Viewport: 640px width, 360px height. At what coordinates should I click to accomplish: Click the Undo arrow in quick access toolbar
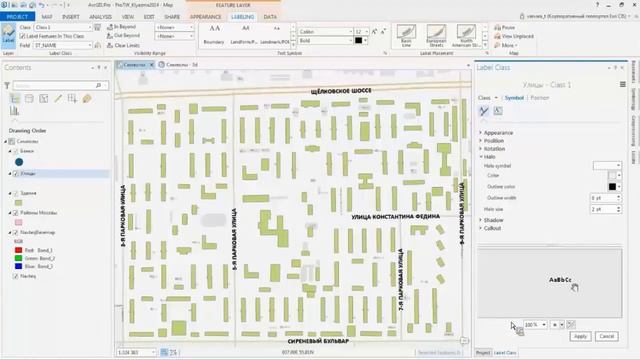click(x=42, y=5)
